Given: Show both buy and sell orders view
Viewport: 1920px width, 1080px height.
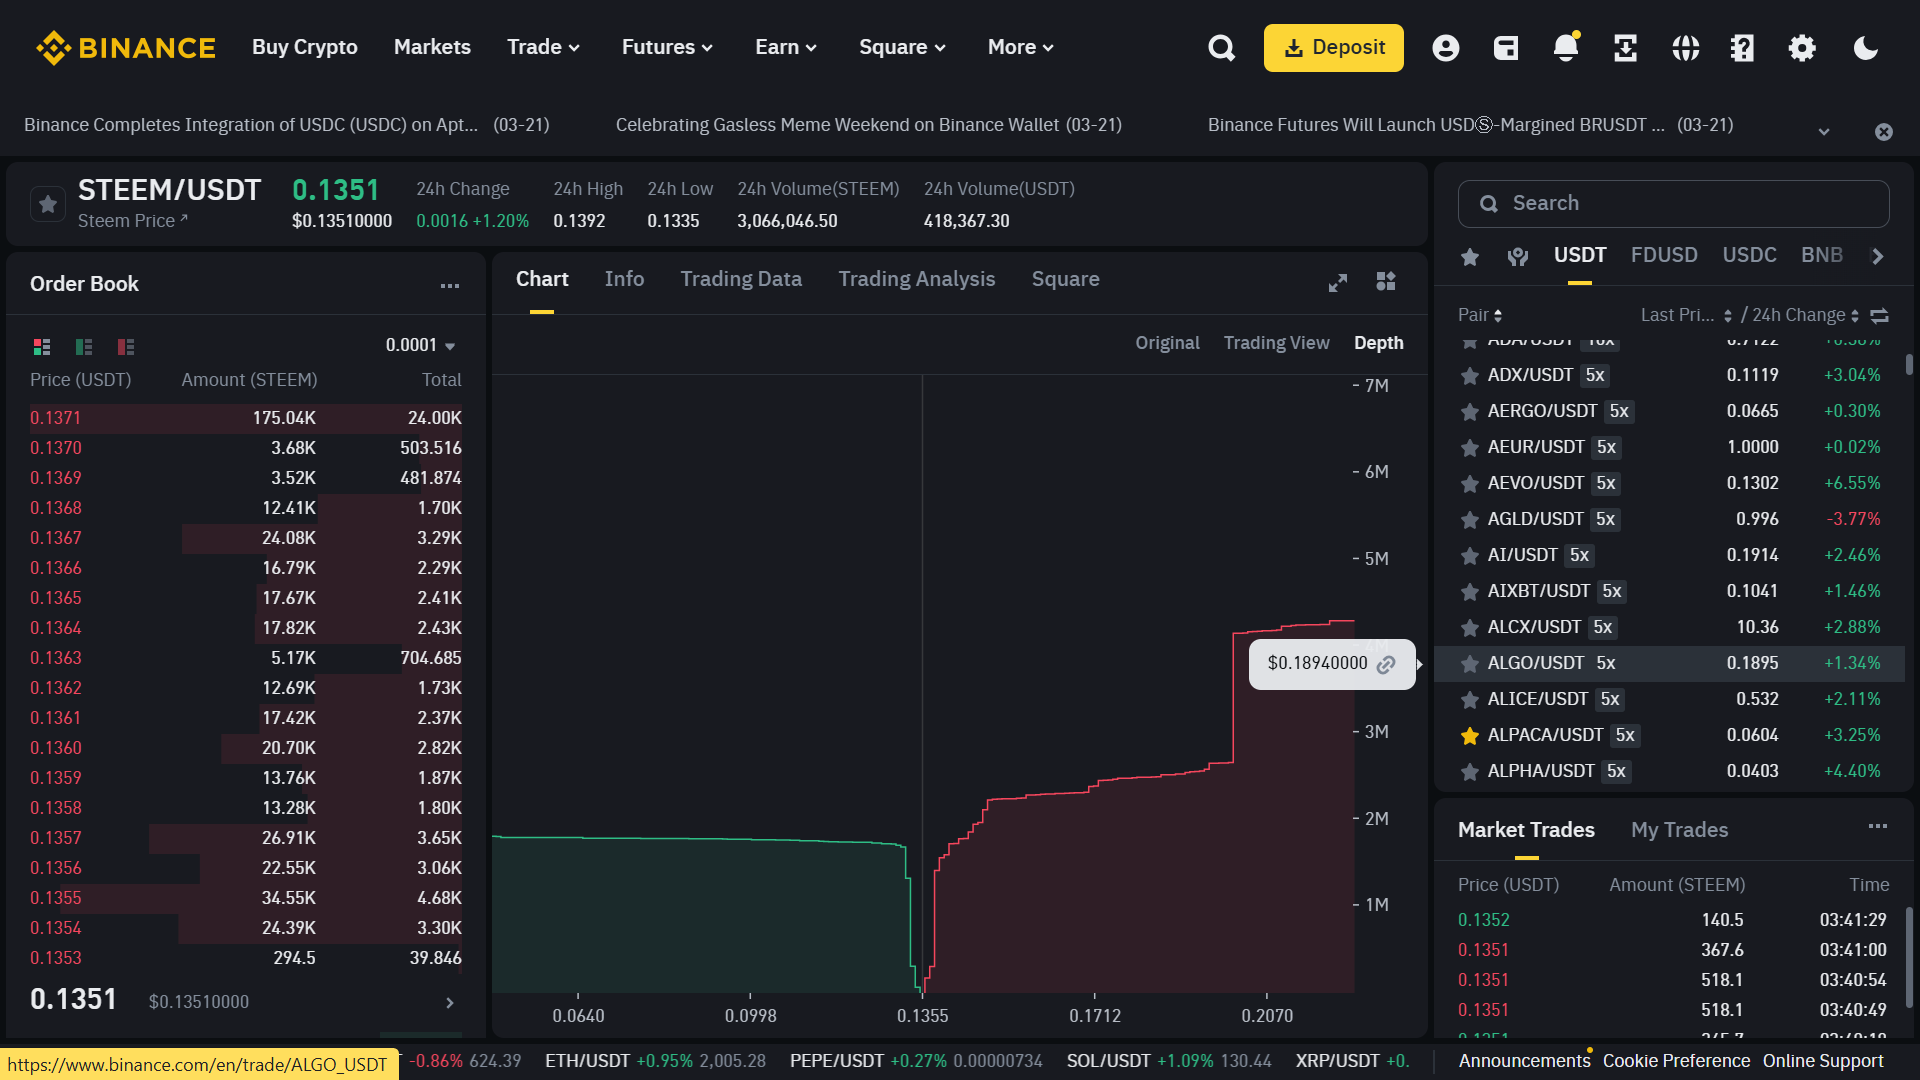Looking at the screenshot, I should 42,346.
